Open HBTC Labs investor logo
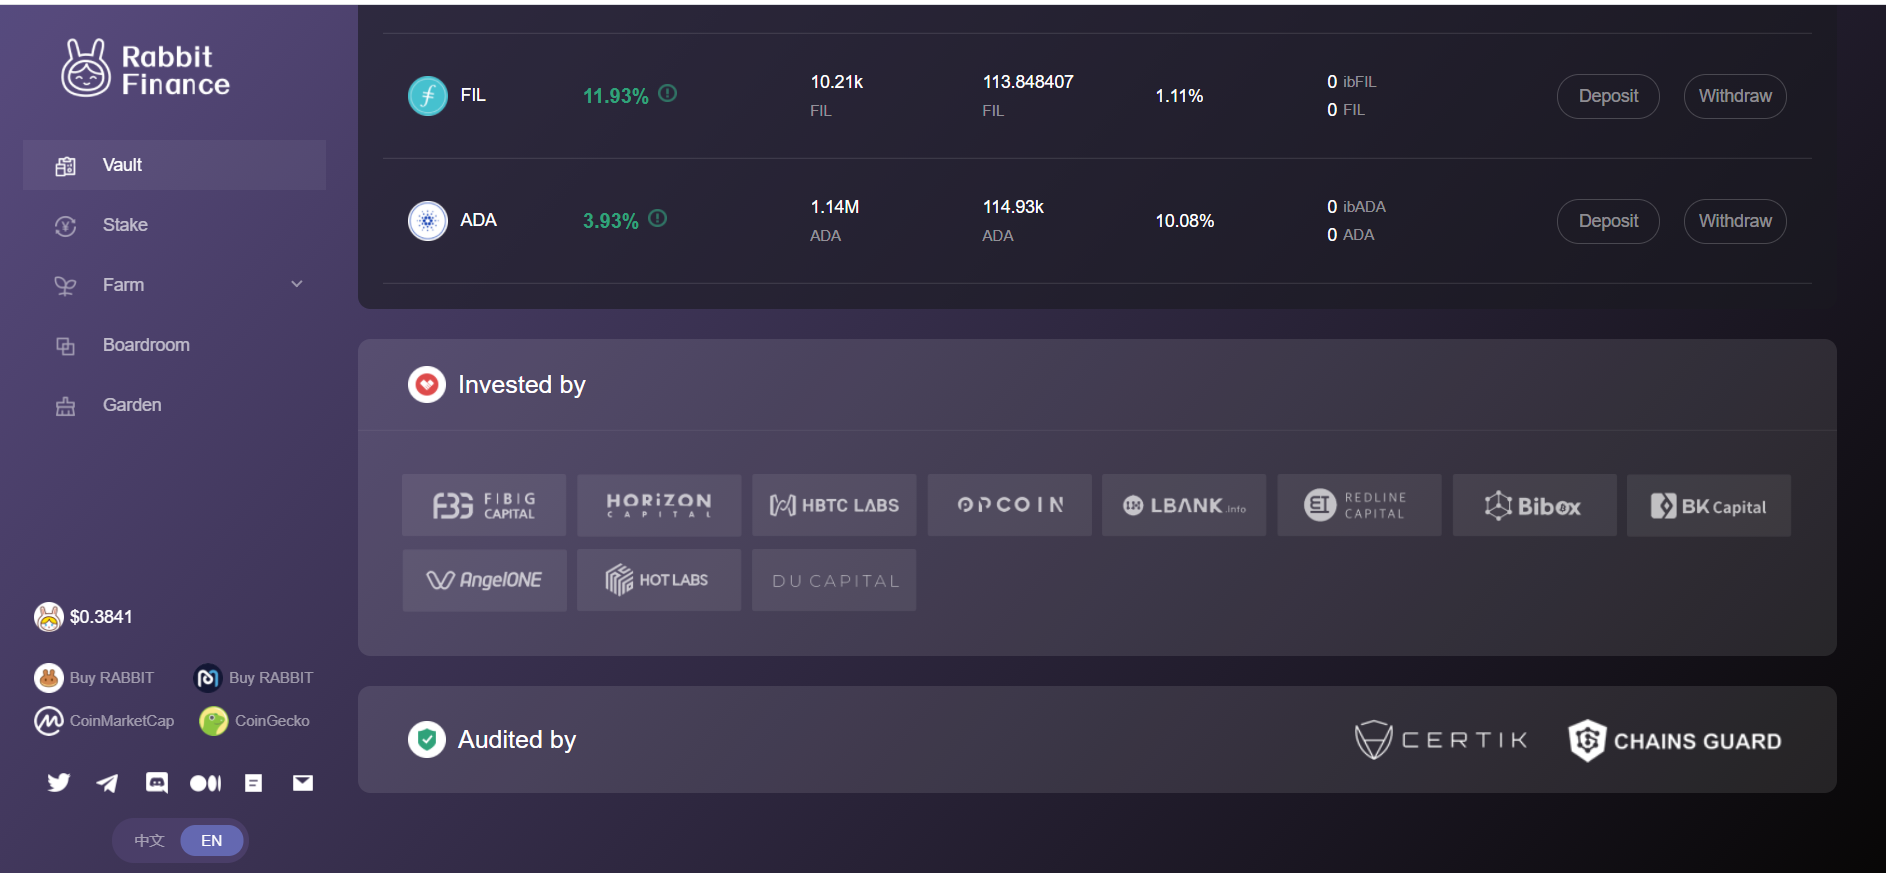Screen dimensions: 1886x873 coord(834,505)
